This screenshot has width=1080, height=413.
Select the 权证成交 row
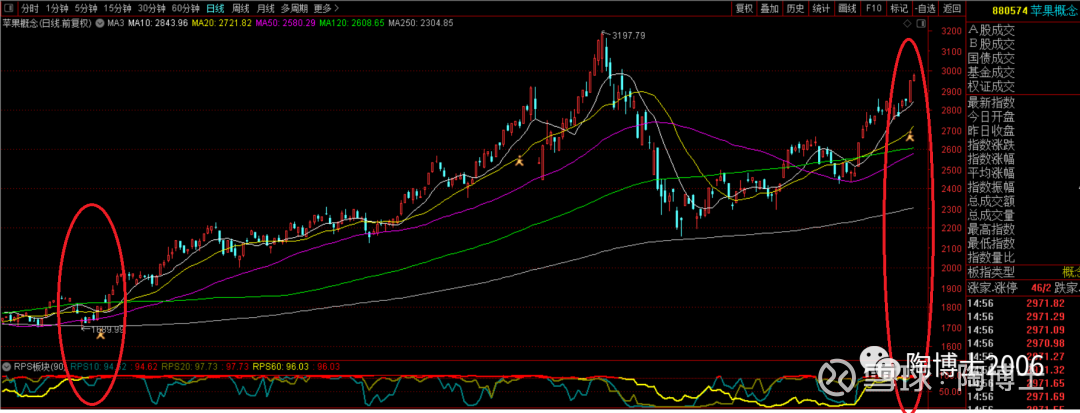click(x=992, y=87)
